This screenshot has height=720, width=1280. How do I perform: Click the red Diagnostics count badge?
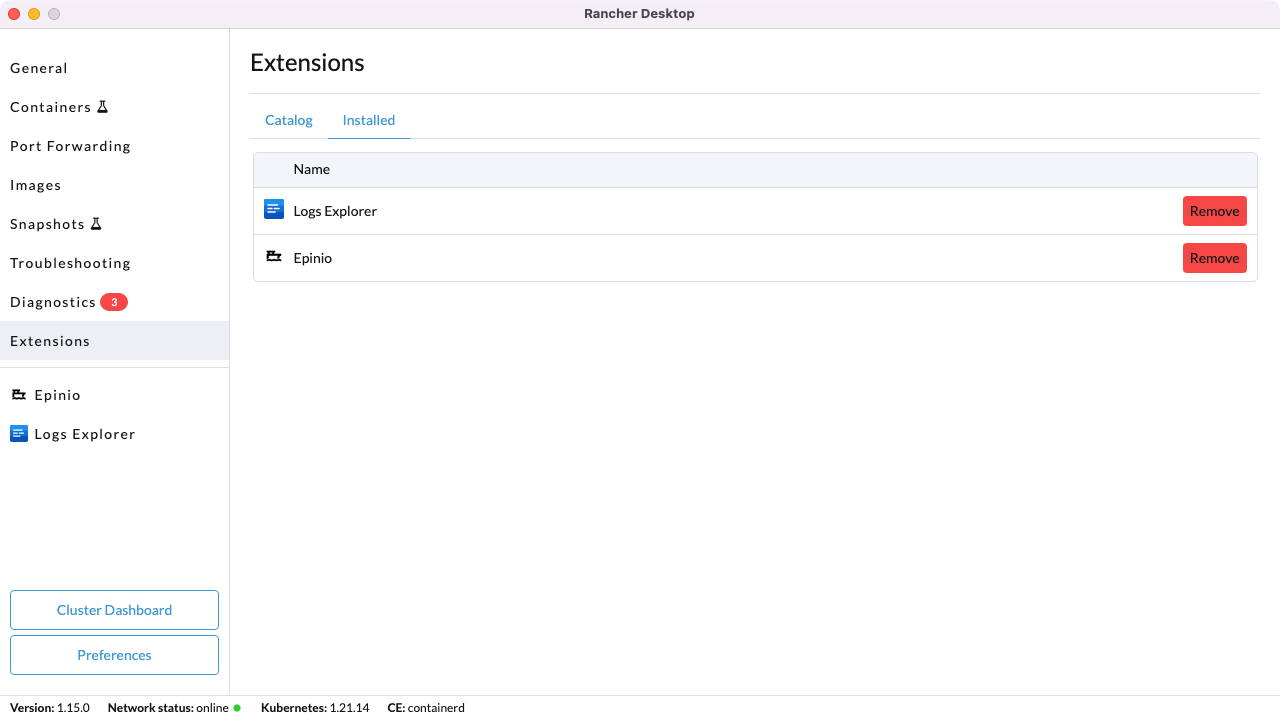pyautogui.click(x=115, y=301)
